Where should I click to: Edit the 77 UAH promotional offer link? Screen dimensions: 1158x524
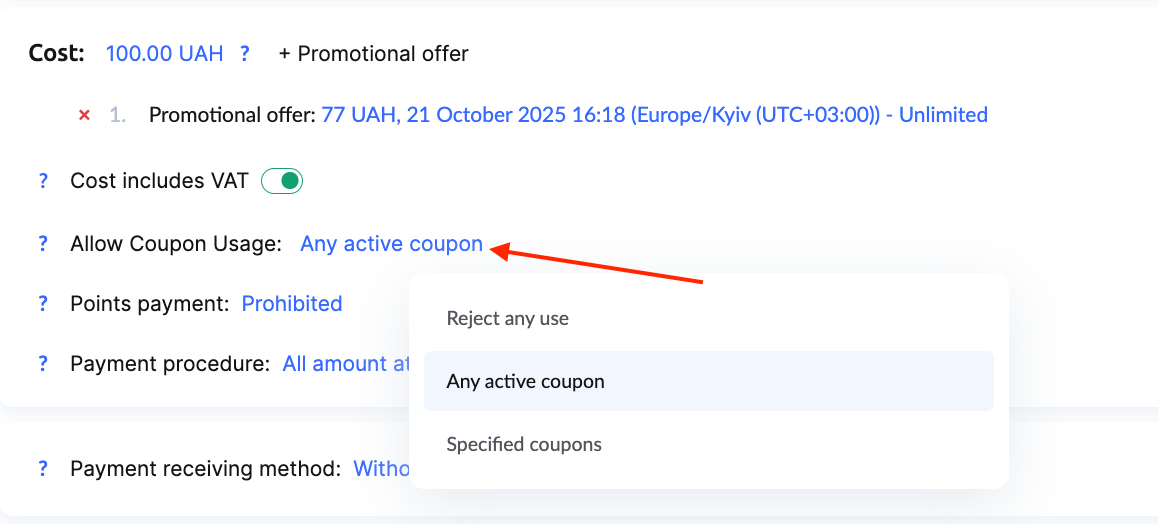[654, 115]
